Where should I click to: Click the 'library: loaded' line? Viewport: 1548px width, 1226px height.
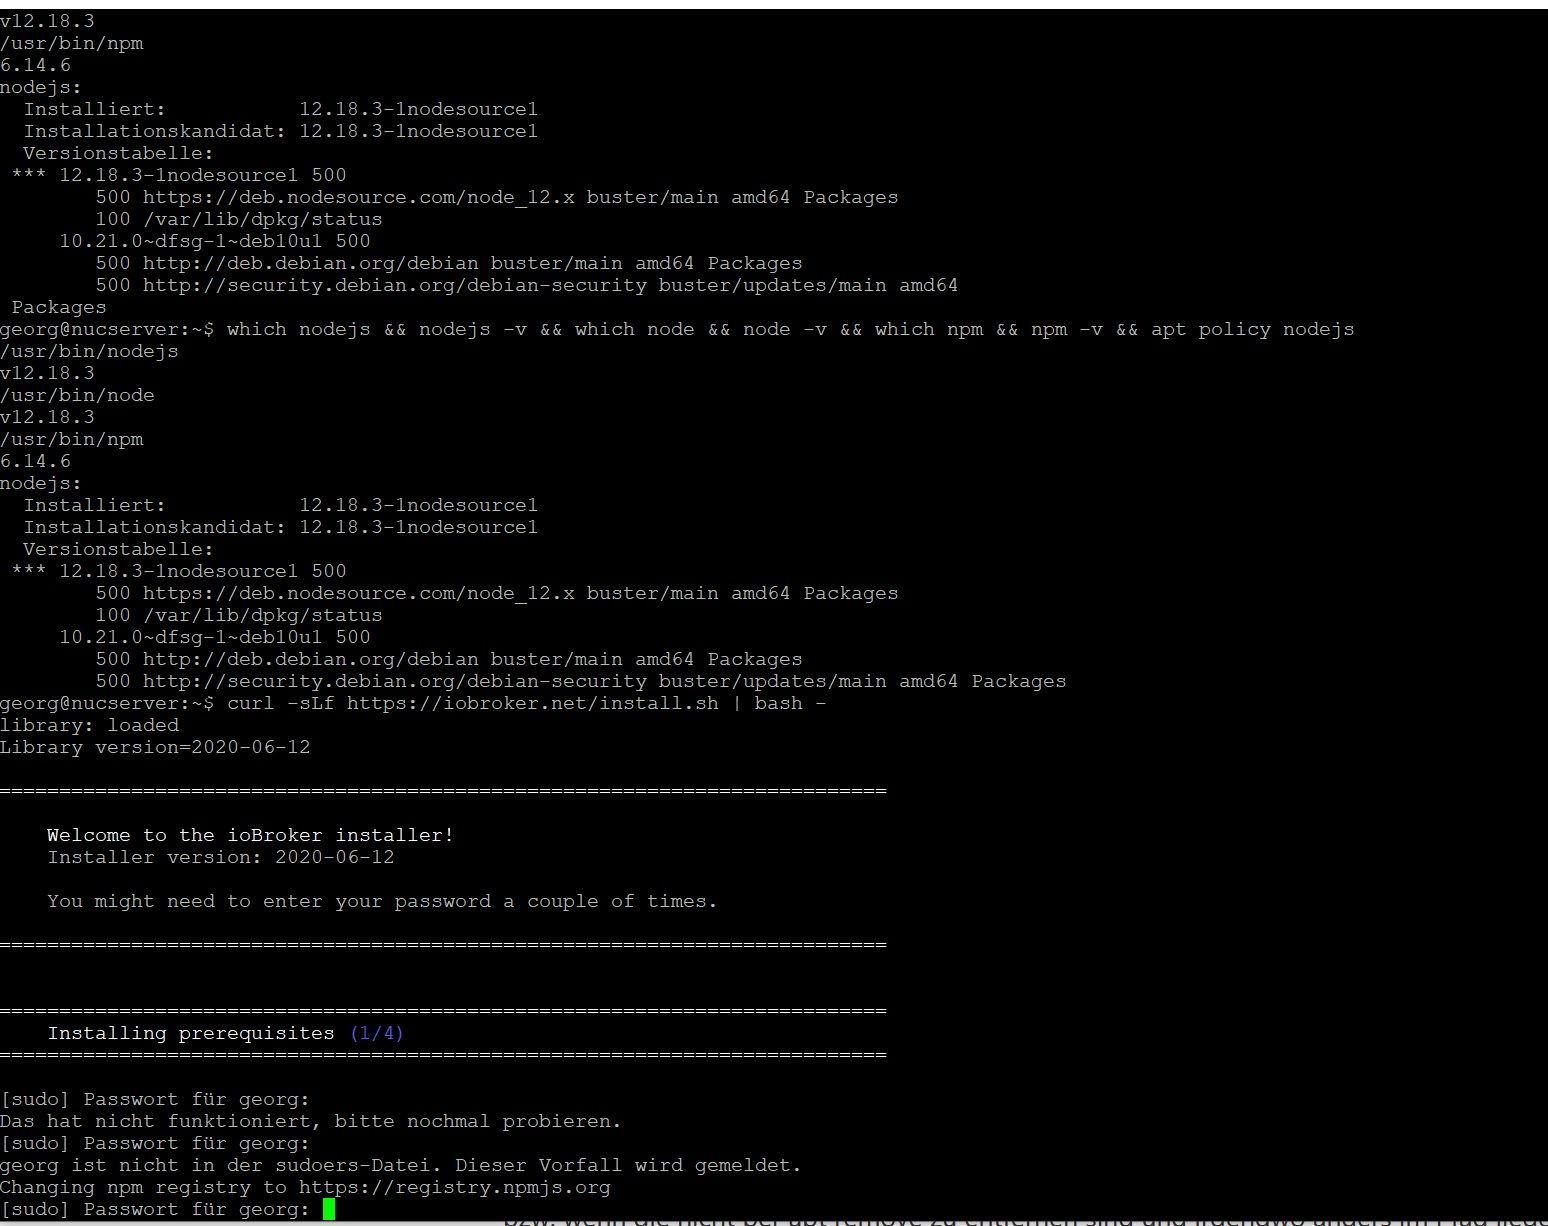tap(89, 726)
